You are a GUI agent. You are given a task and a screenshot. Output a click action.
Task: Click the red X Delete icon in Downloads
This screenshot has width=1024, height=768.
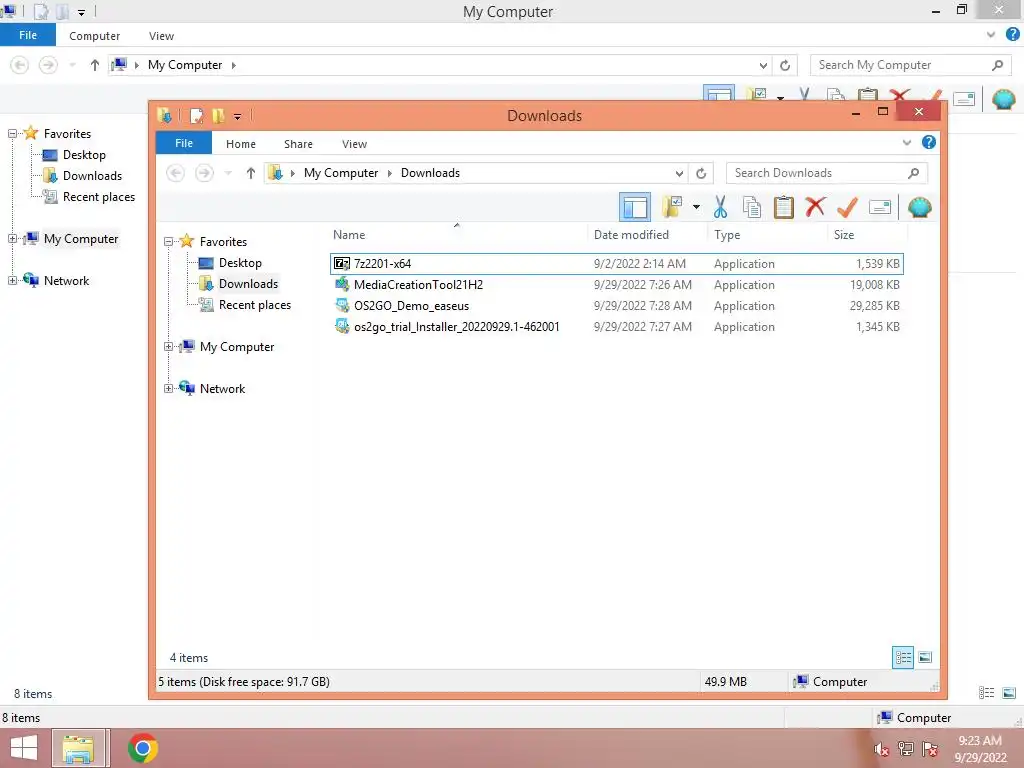[815, 207]
